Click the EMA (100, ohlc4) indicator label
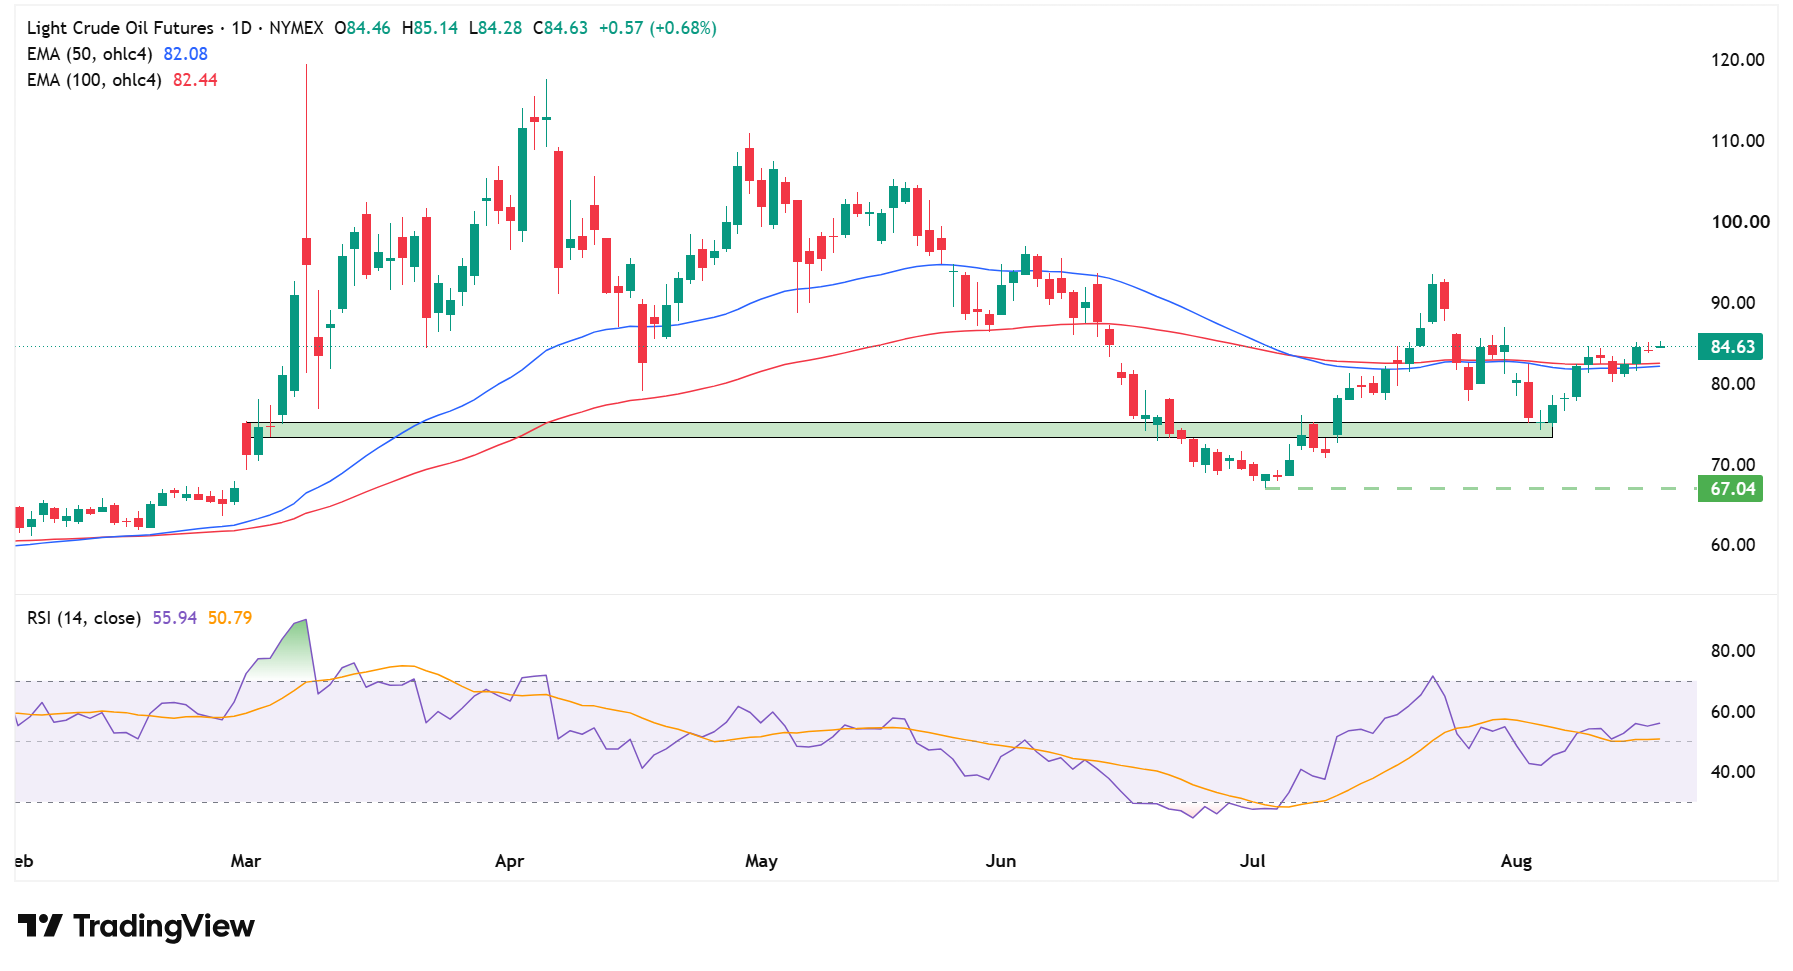Viewport: 1793px width, 971px height. pyautogui.click(x=94, y=80)
